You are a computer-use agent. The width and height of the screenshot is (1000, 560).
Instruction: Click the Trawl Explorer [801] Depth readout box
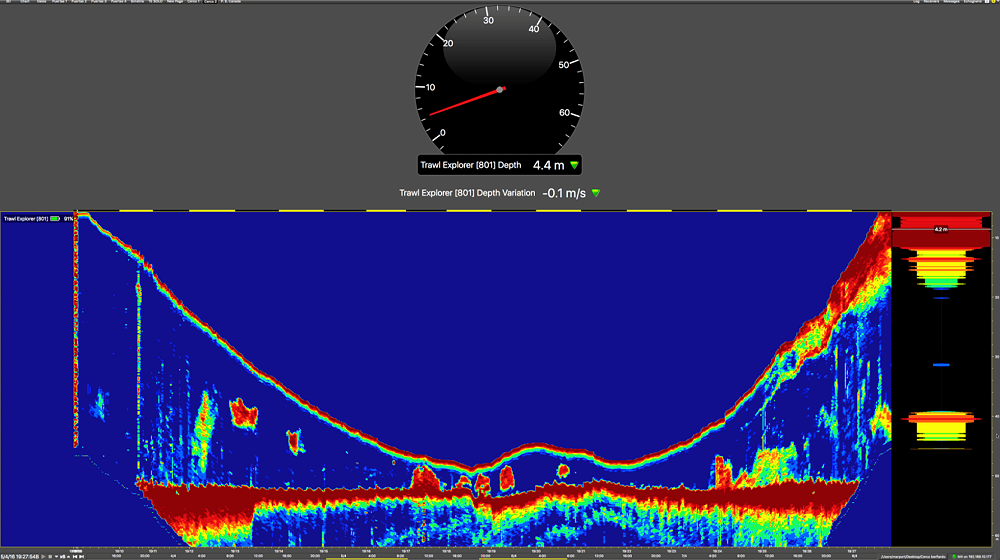tap(499, 165)
